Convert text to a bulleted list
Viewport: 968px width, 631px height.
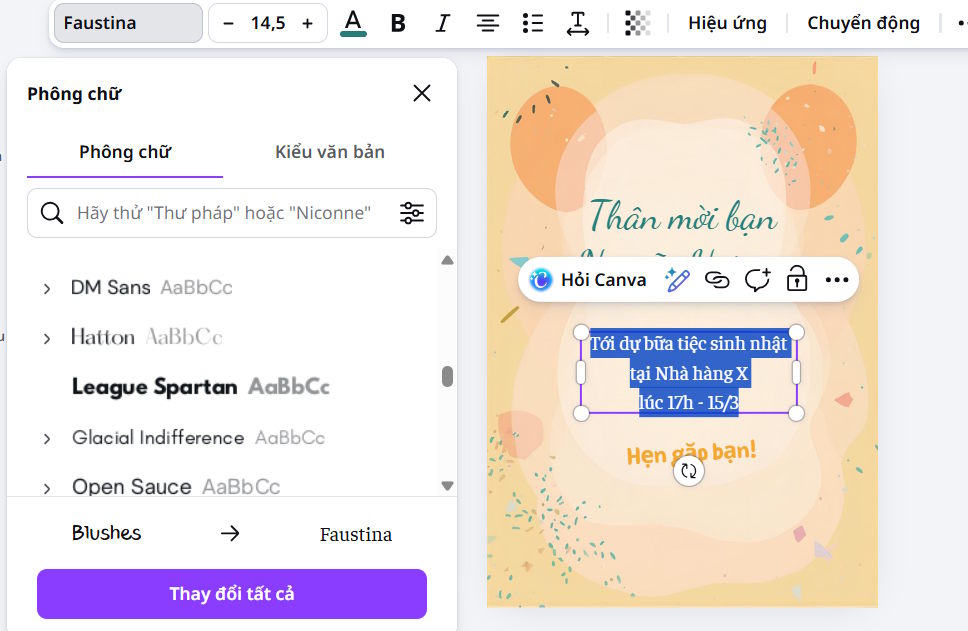pyautogui.click(x=532, y=23)
